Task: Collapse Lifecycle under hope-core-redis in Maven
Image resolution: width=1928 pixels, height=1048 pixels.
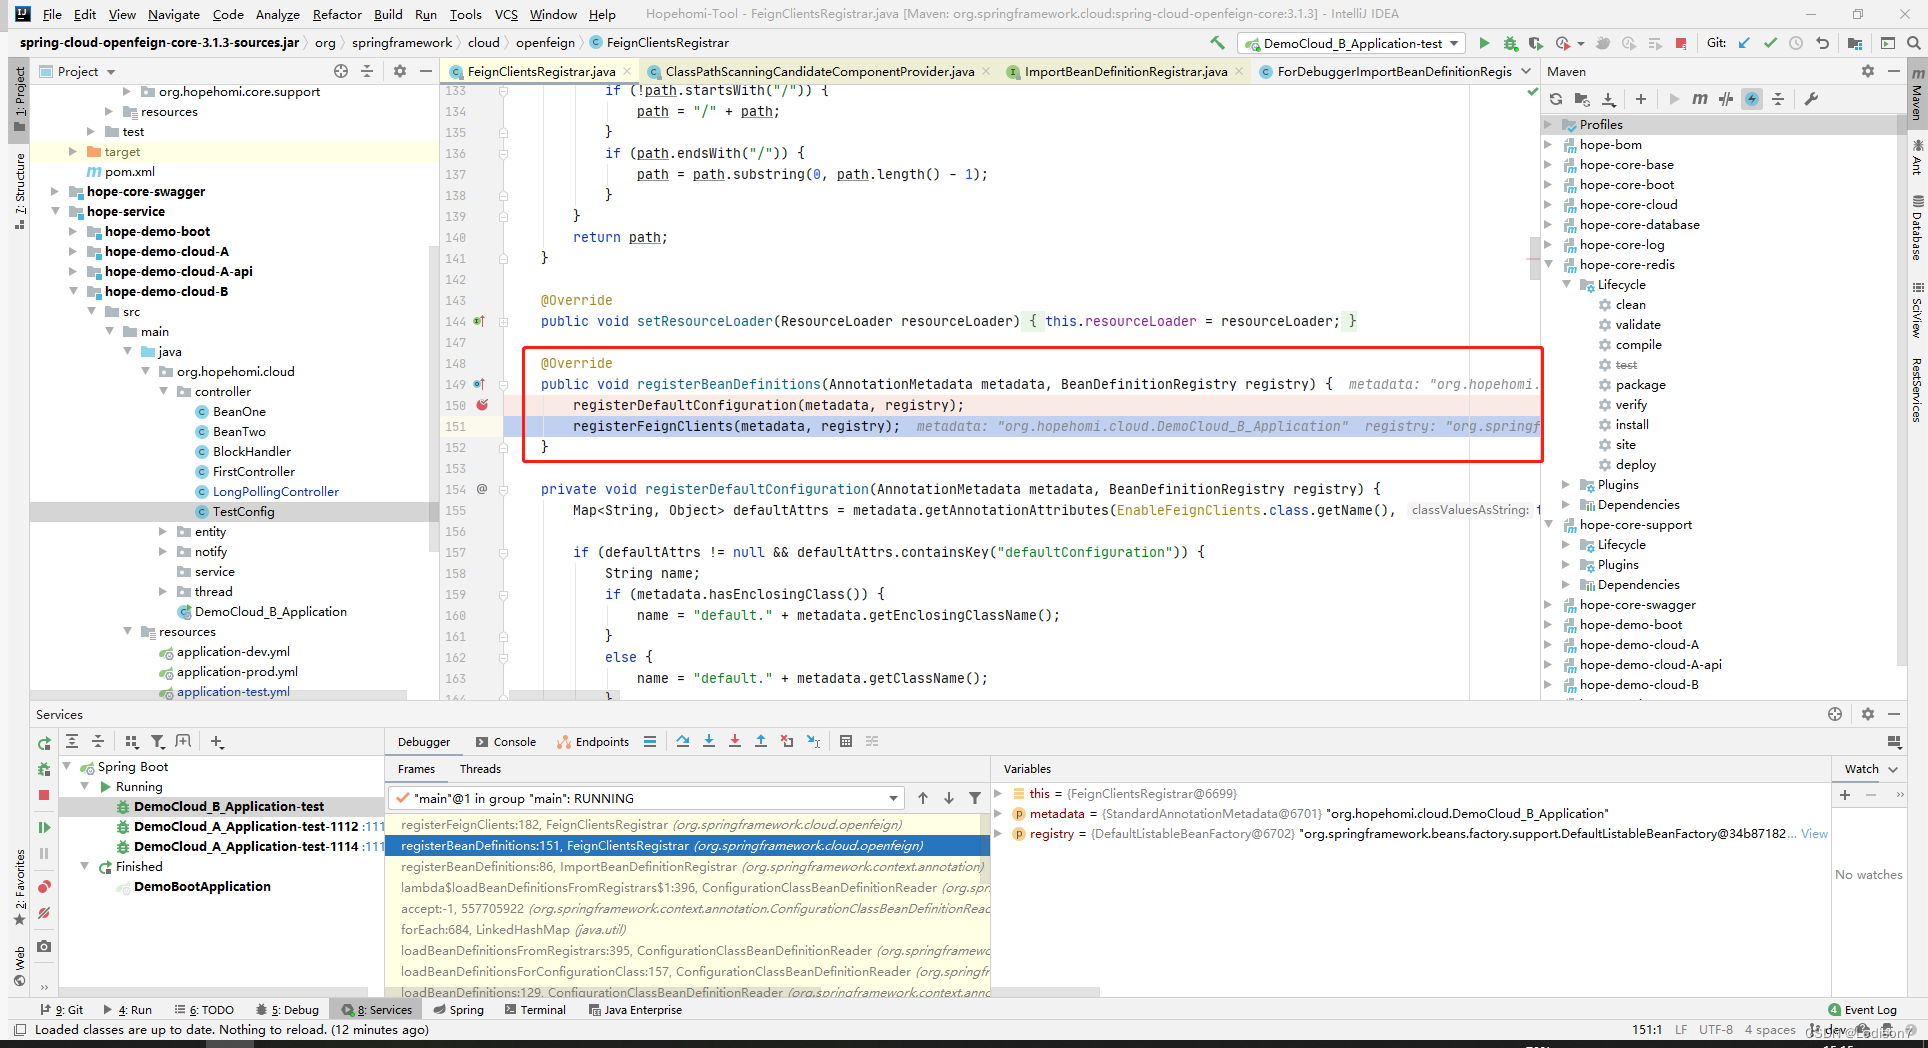Action: tap(1566, 284)
